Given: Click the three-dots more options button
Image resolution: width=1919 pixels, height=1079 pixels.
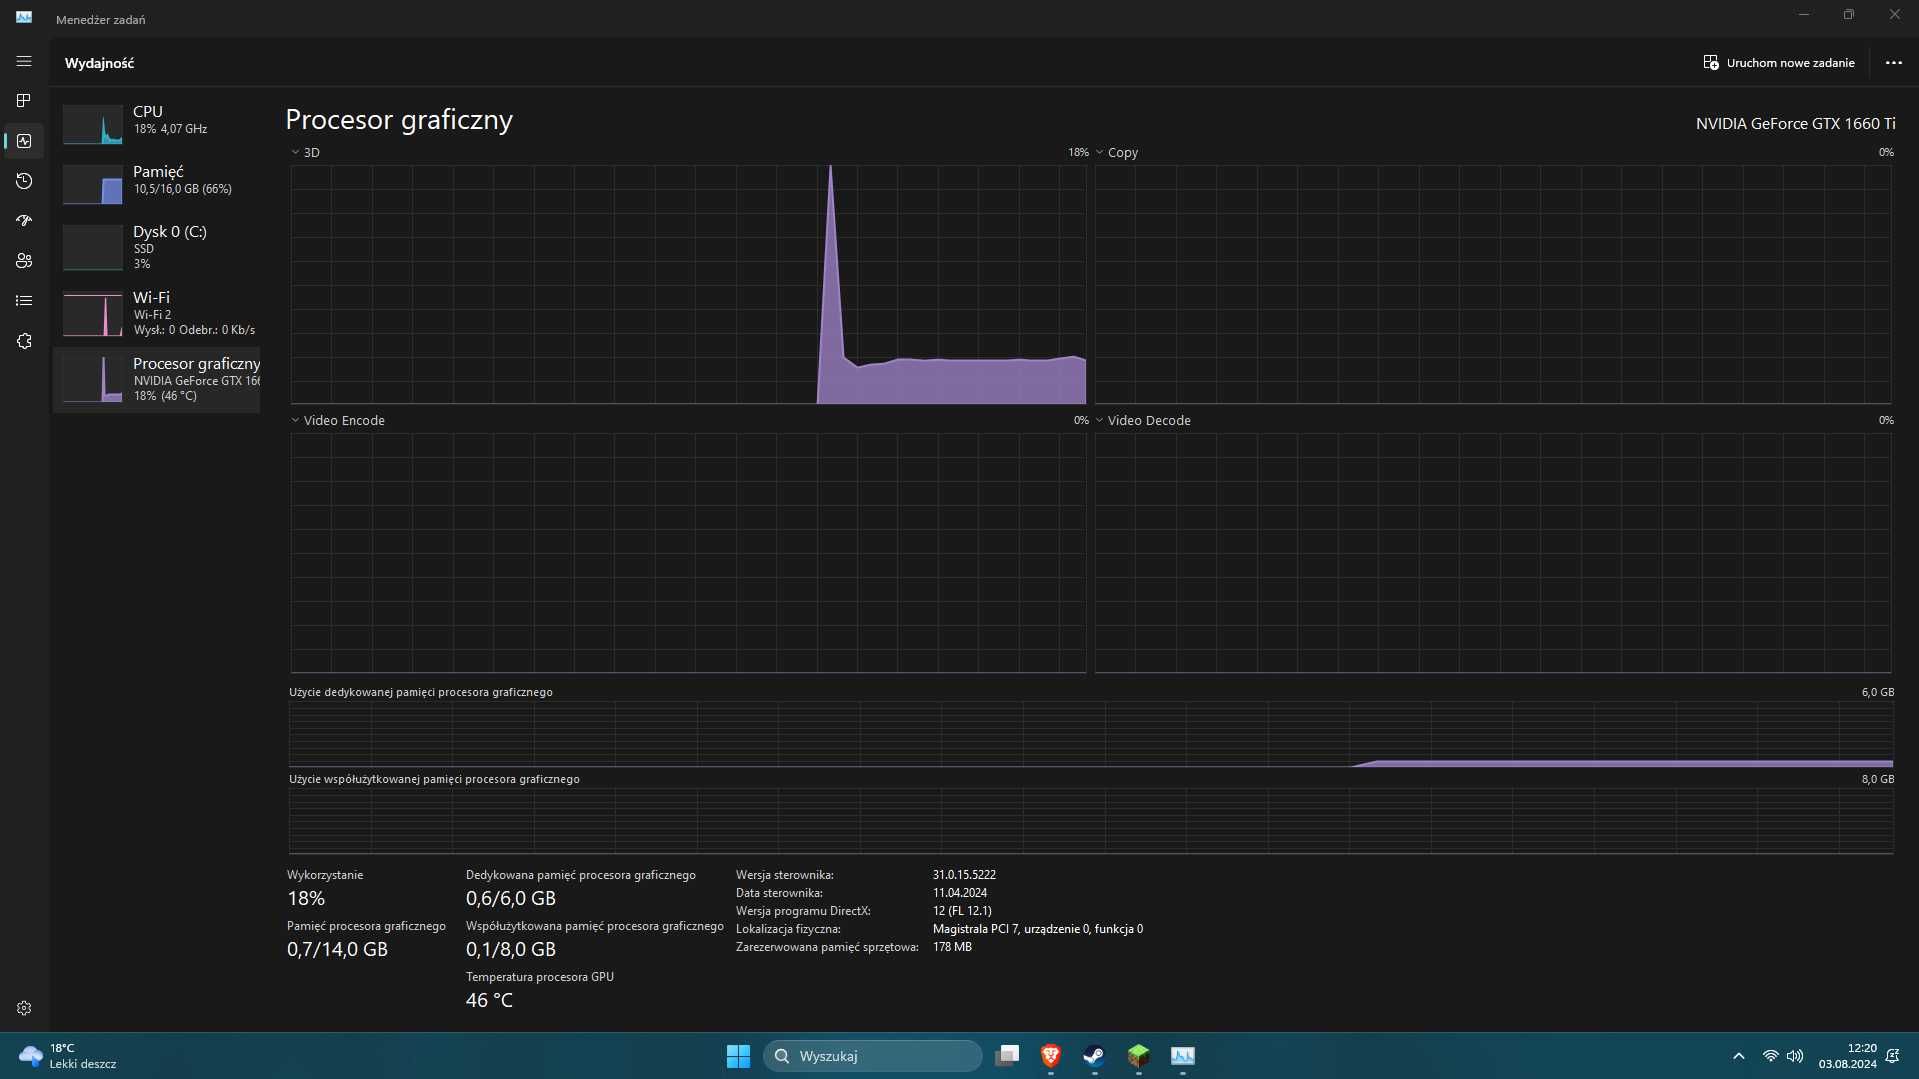Looking at the screenshot, I should click(1893, 62).
